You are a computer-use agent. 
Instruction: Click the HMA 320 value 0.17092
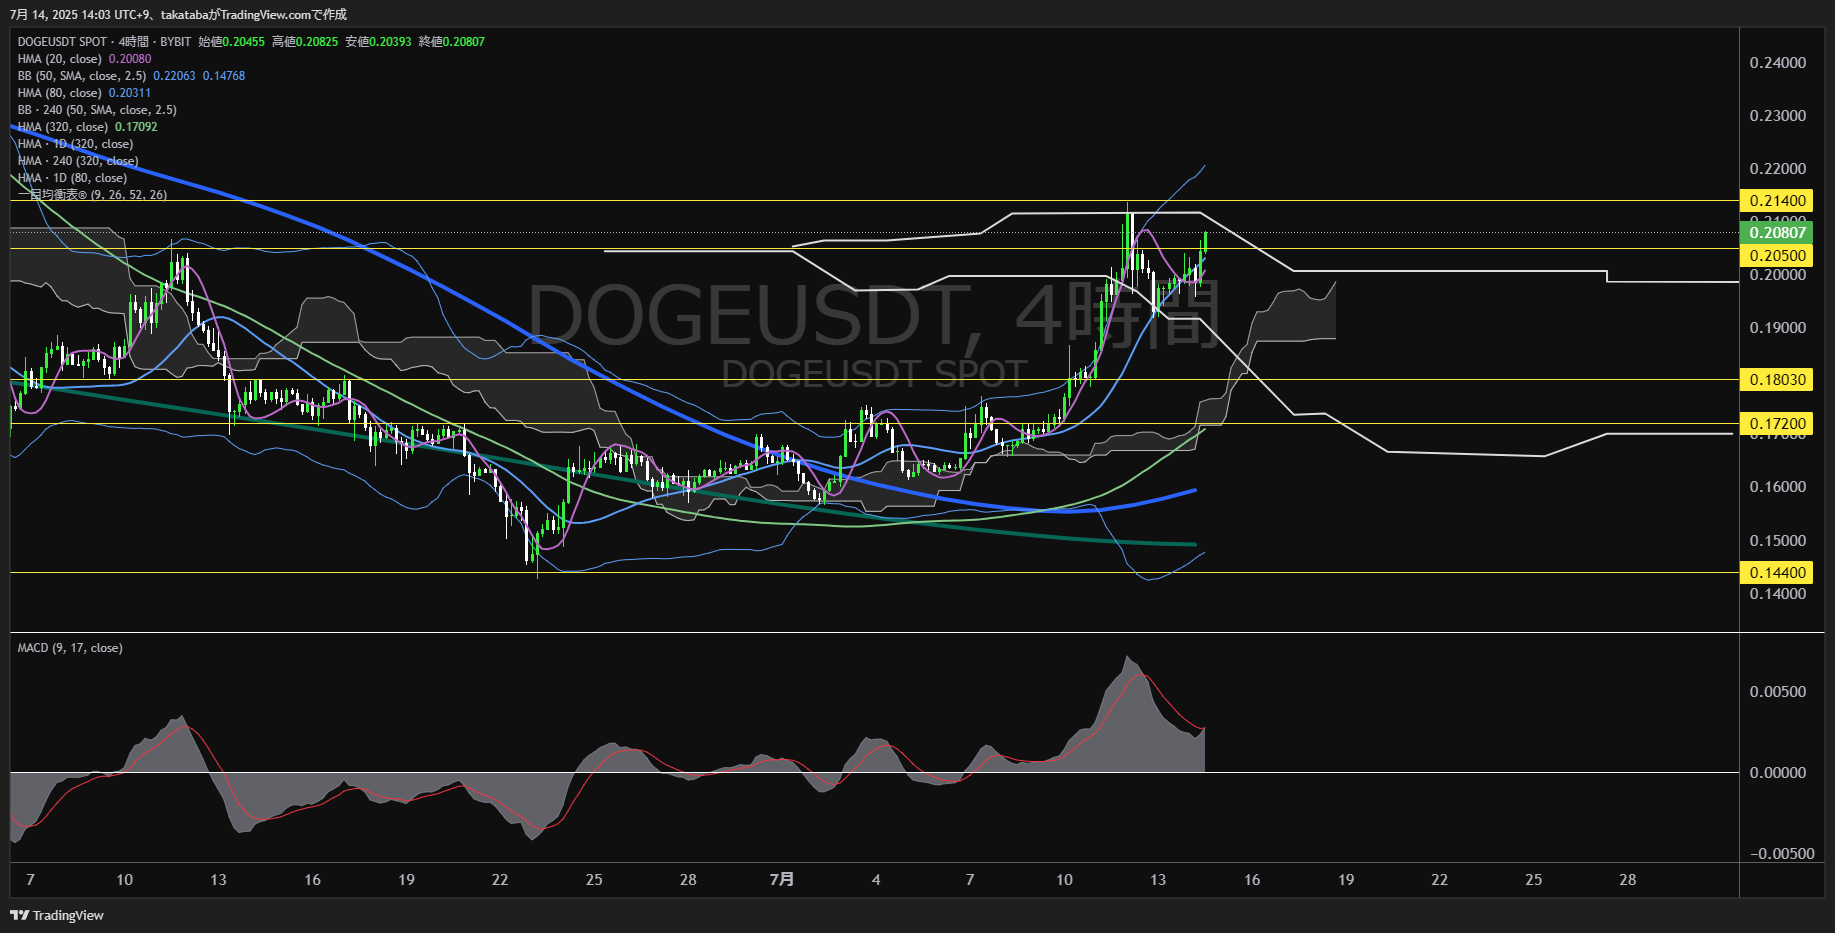pos(136,127)
